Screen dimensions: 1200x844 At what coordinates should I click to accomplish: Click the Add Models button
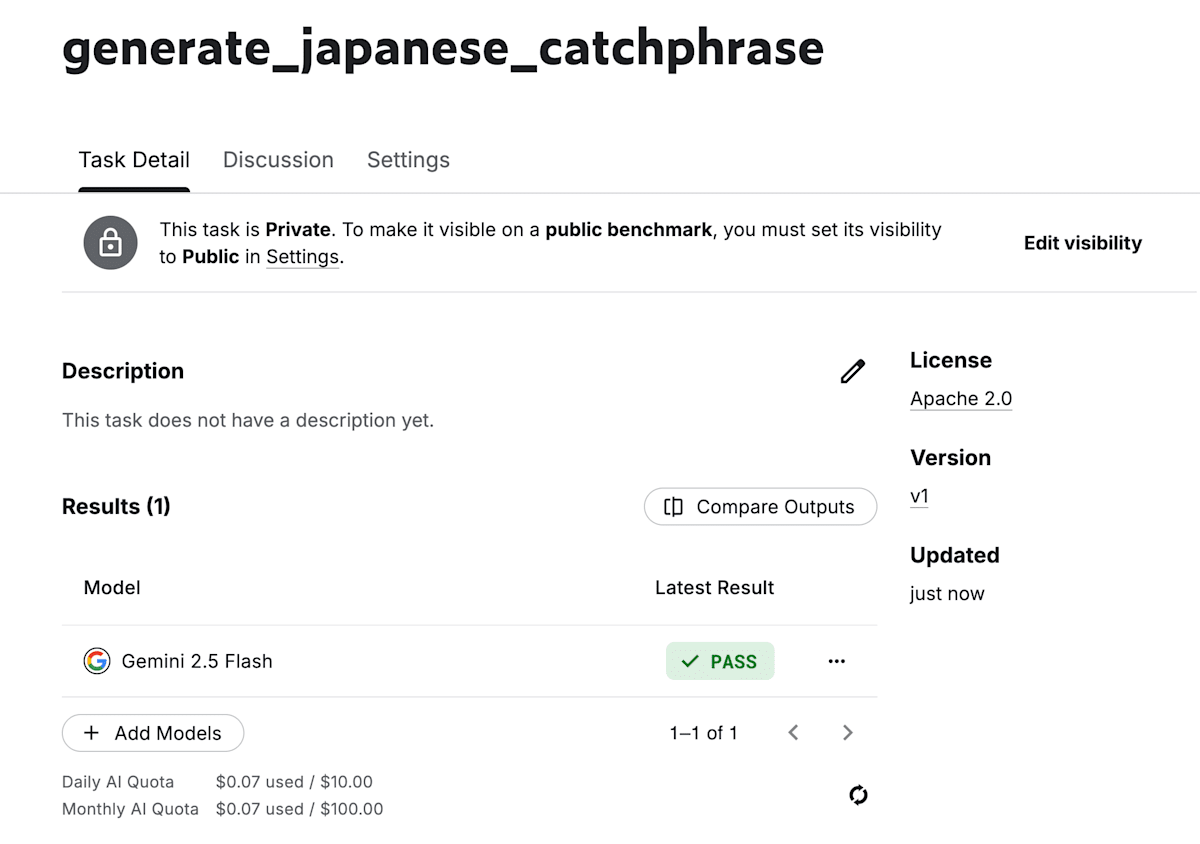click(153, 733)
